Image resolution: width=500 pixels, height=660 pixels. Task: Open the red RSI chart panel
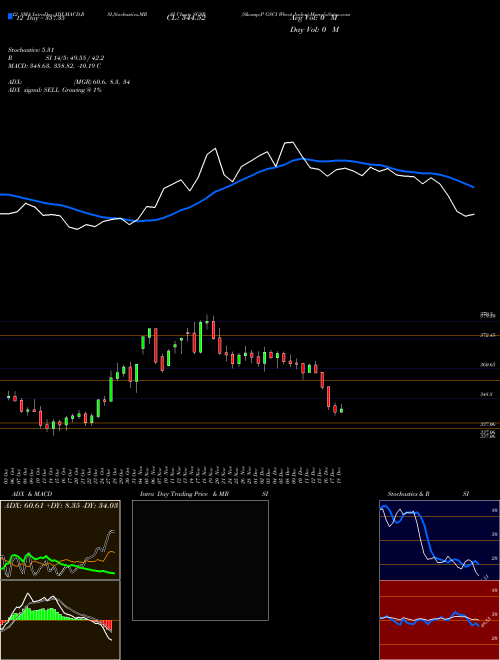coord(439,620)
